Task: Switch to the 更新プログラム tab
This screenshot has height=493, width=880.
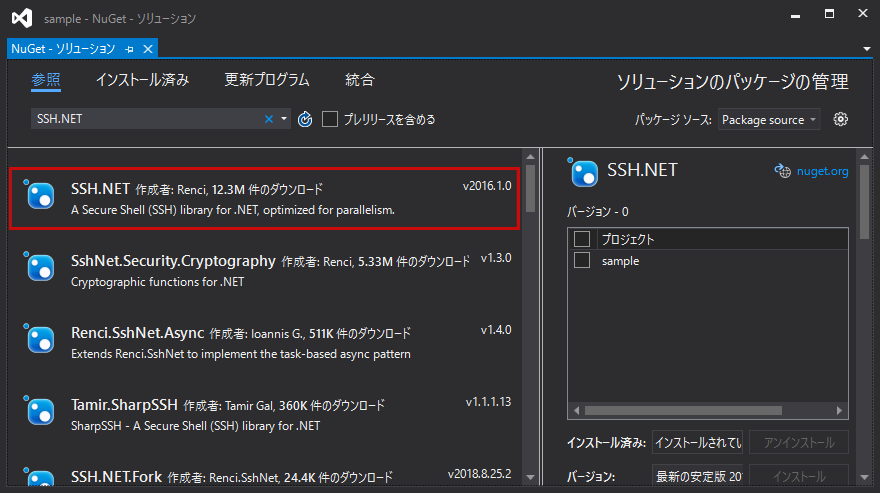Action: [267, 80]
